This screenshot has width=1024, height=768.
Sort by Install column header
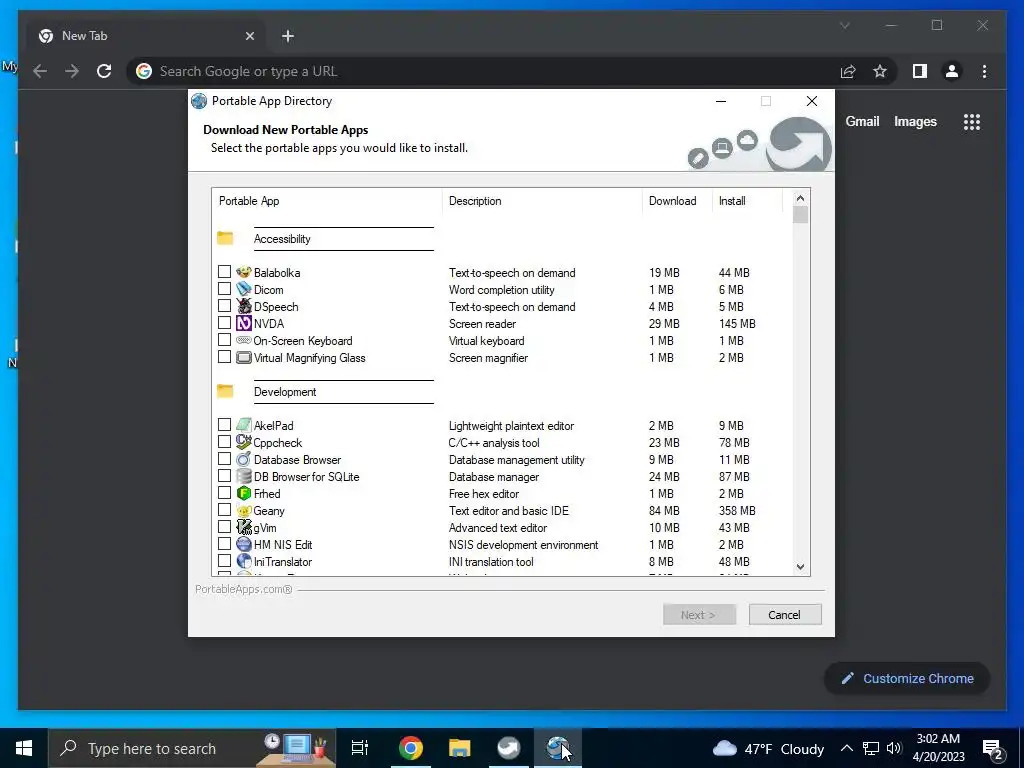pyautogui.click(x=747, y=200)
